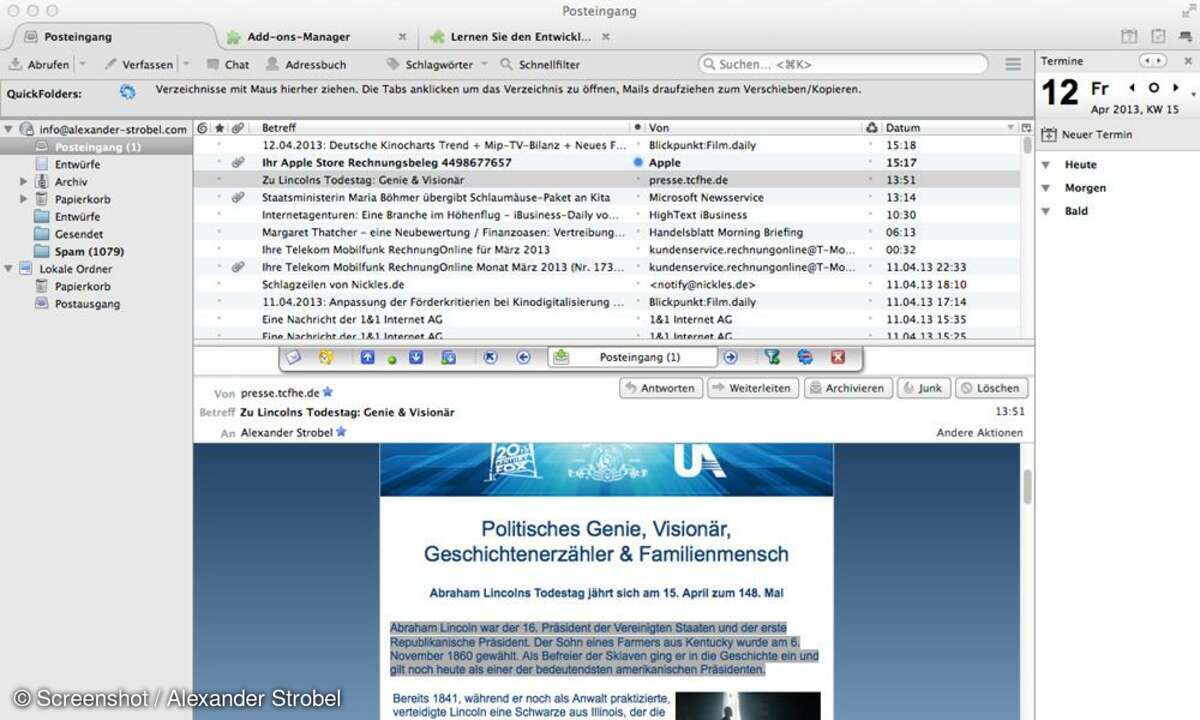The height and width of the screenshot is (720, 1200).
Task: Collapse the Bald section in Termine
Action: click(1046, 211)
